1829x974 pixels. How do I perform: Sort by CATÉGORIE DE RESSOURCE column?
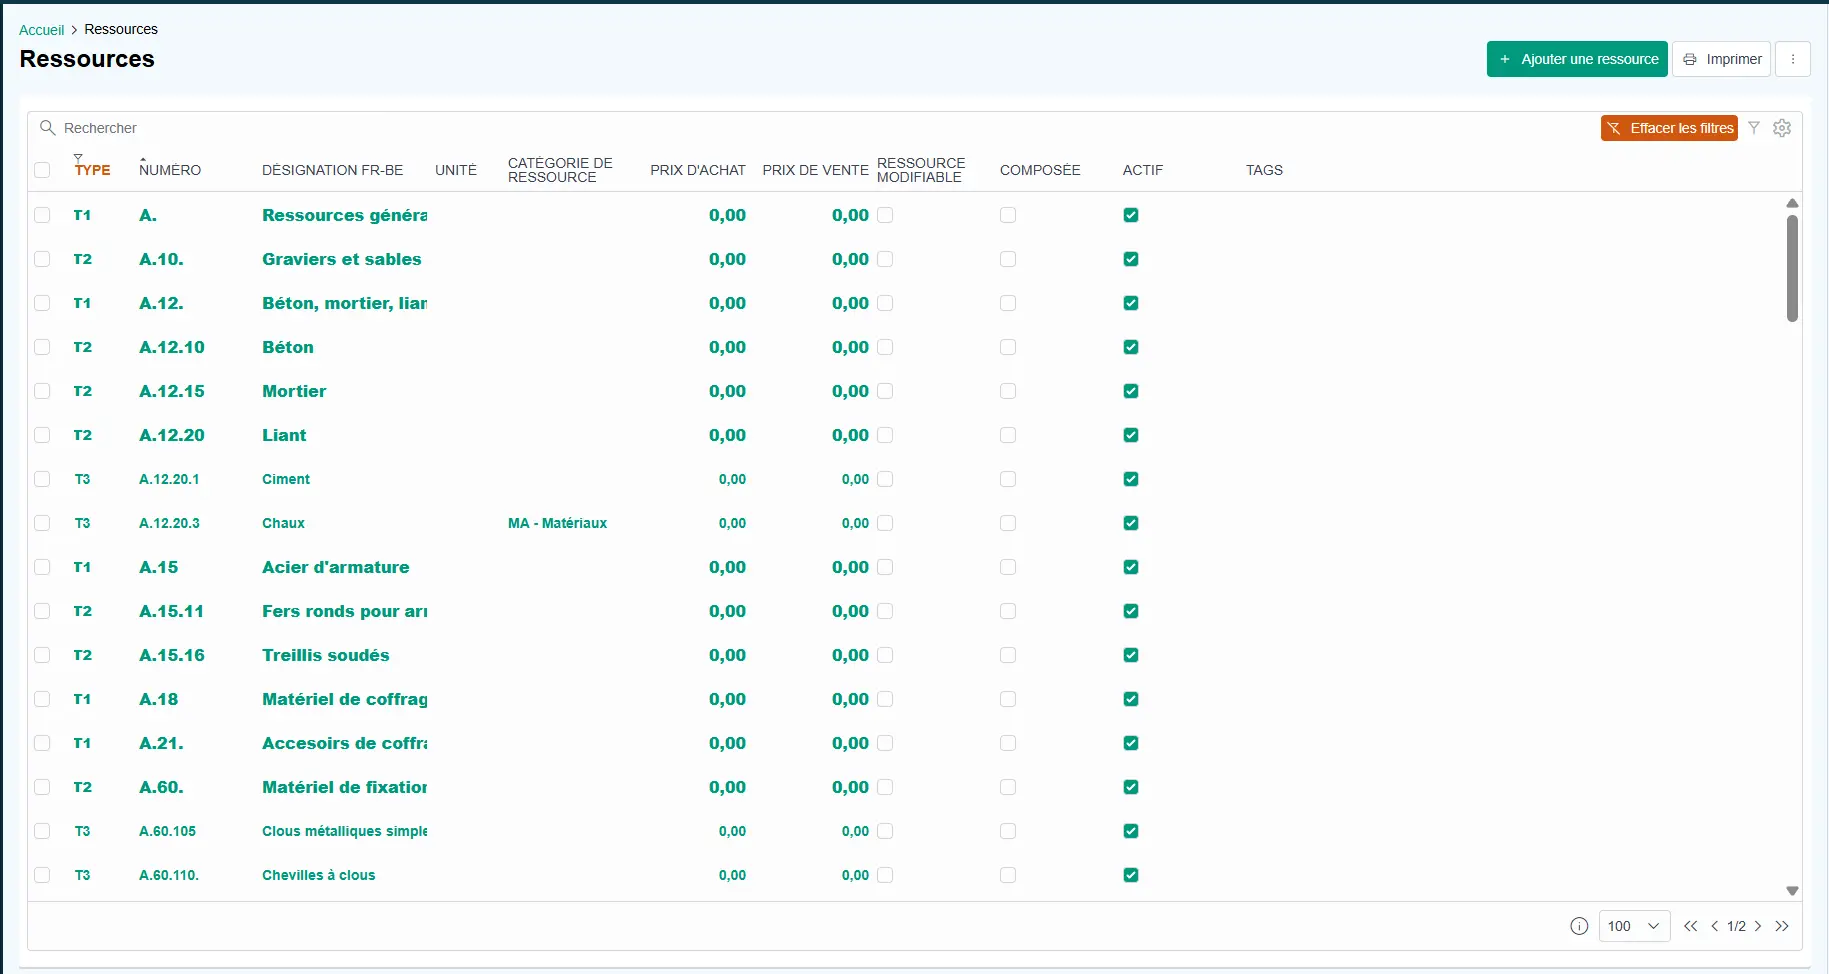(x=560, y=170)
